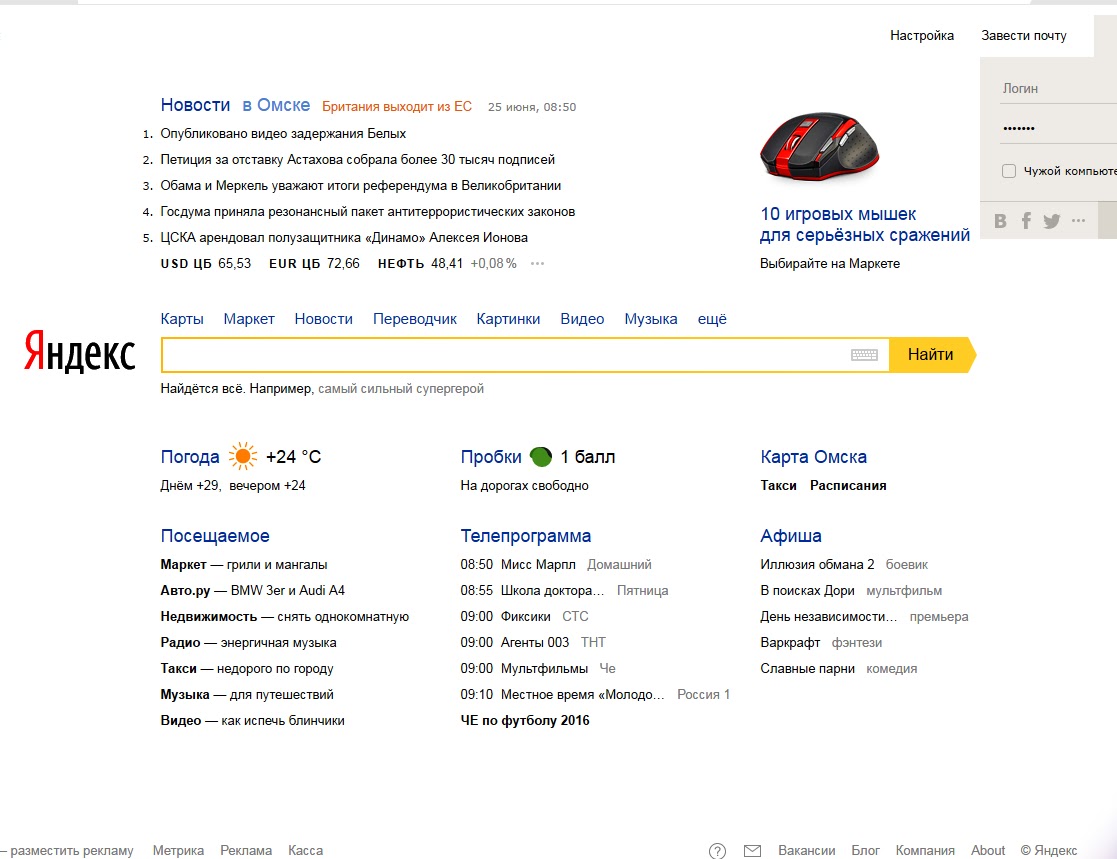Click the Яндекс logo
Viewport: 1117px width, 859px height.
tap(80, 351)
